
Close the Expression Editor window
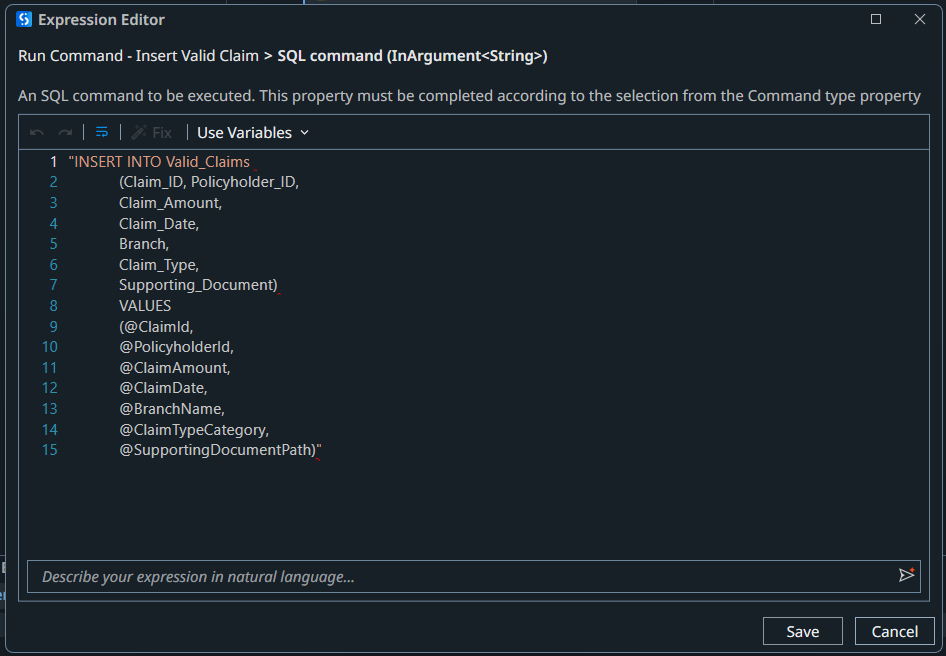[920, 19]
